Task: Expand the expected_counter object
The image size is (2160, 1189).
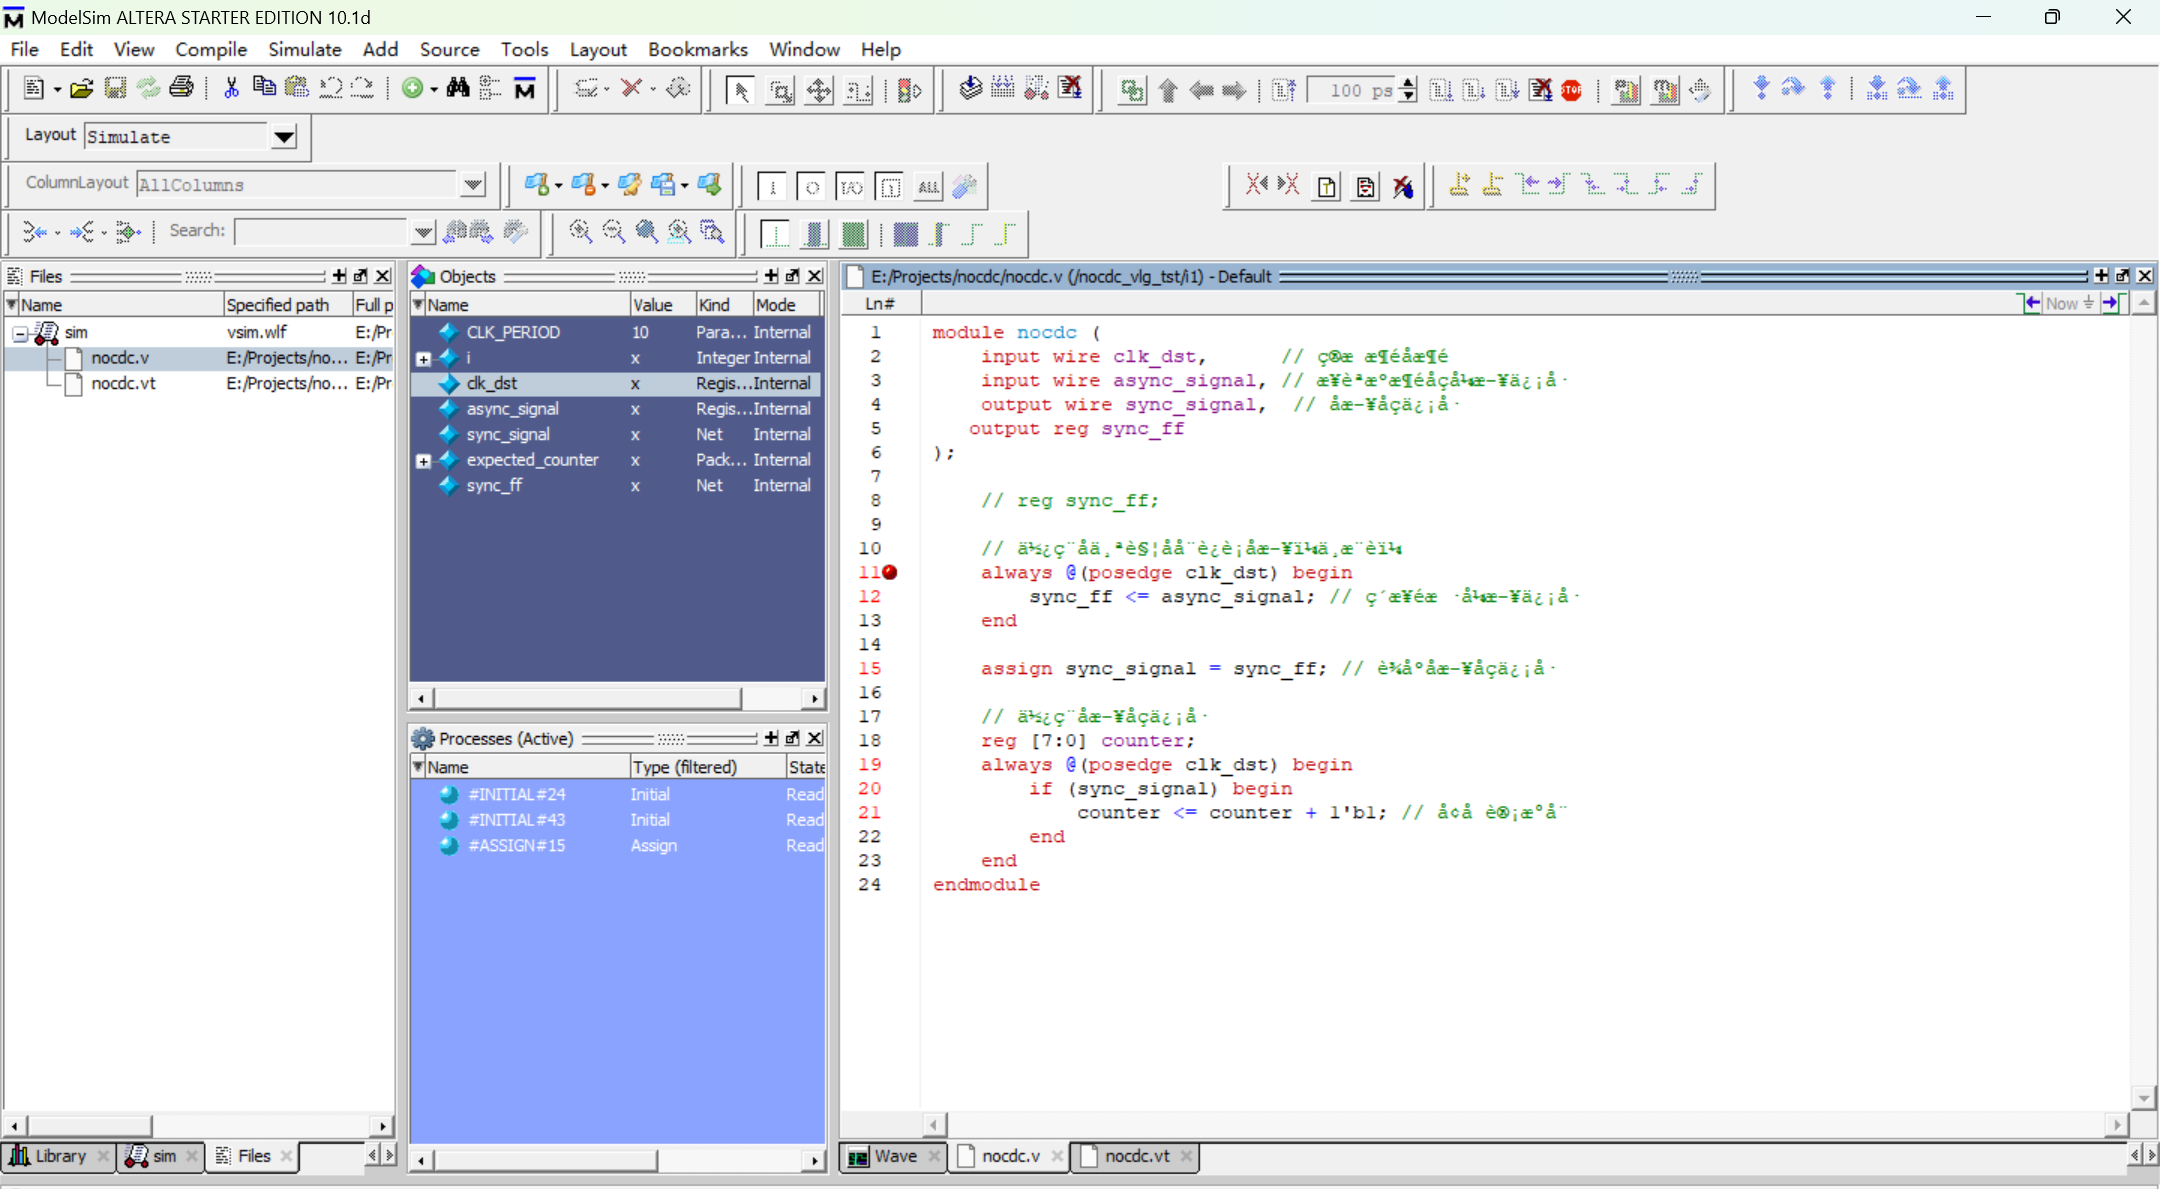Action: pos(423,461)
